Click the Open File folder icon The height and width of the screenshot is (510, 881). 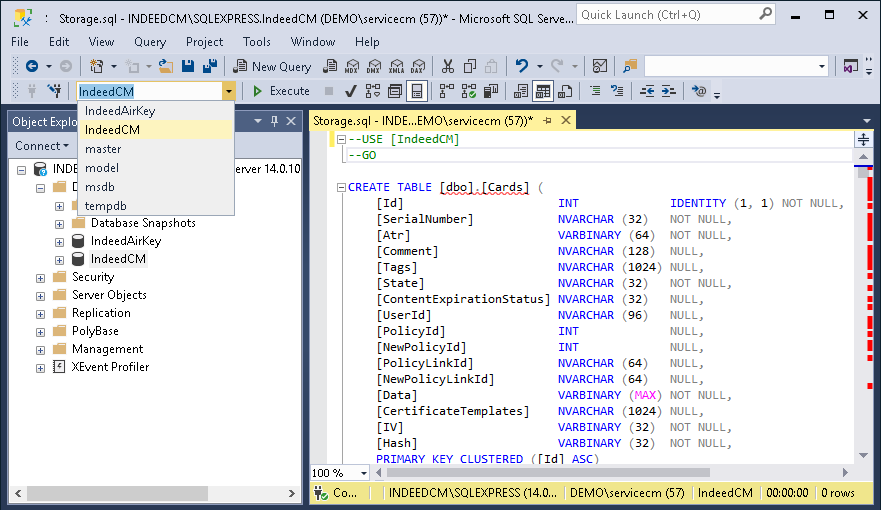pyautogui.click(x=166, y=66)
